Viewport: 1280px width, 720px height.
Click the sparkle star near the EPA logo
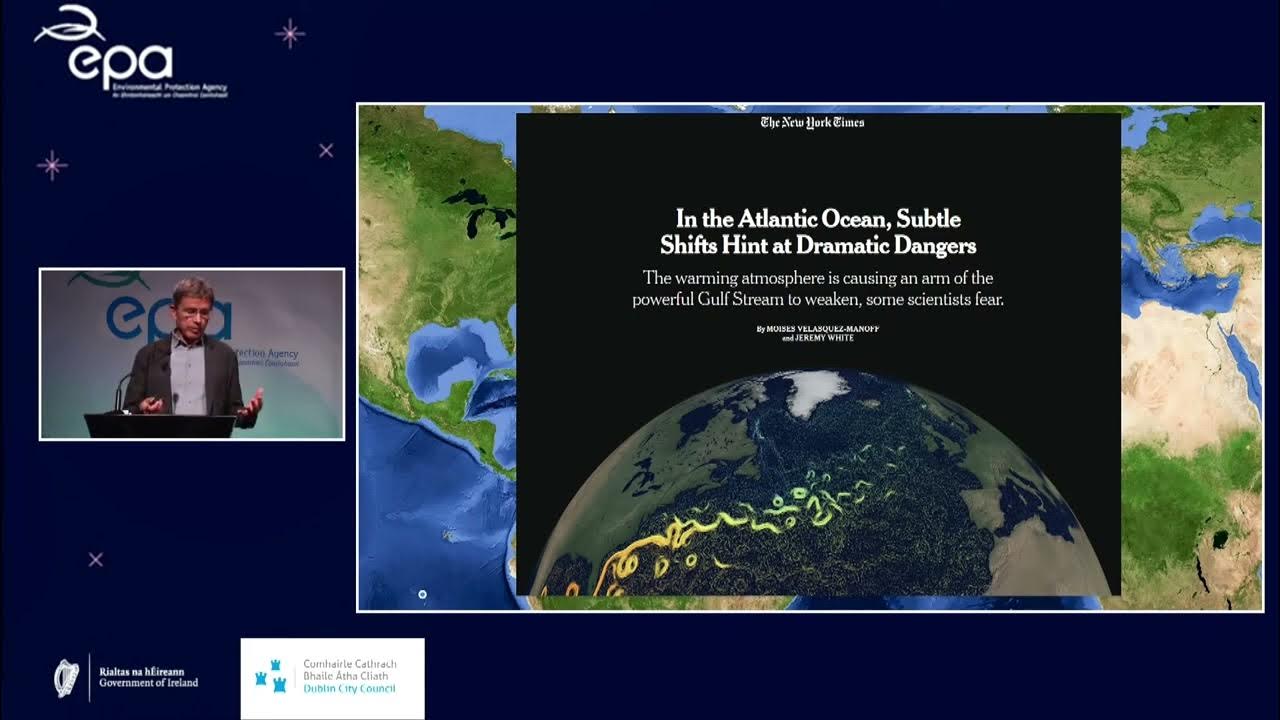(x=289, y=34)
